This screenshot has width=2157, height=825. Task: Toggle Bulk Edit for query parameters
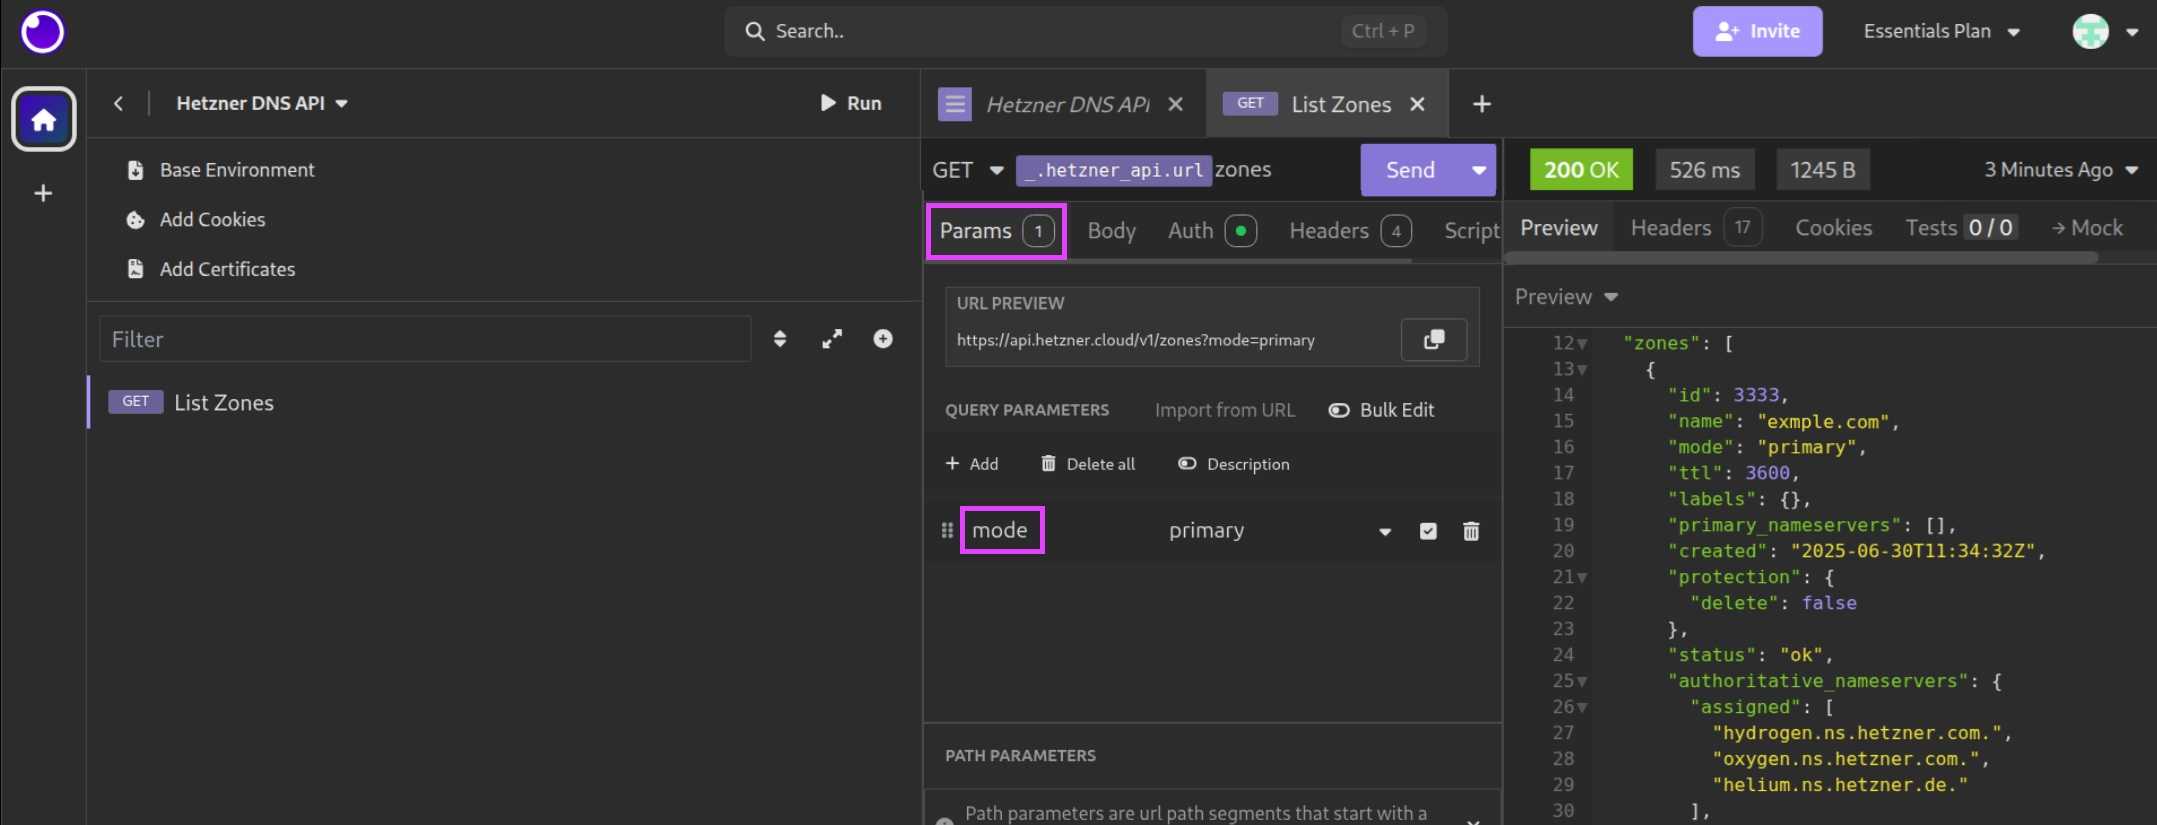pos(1381,410)
